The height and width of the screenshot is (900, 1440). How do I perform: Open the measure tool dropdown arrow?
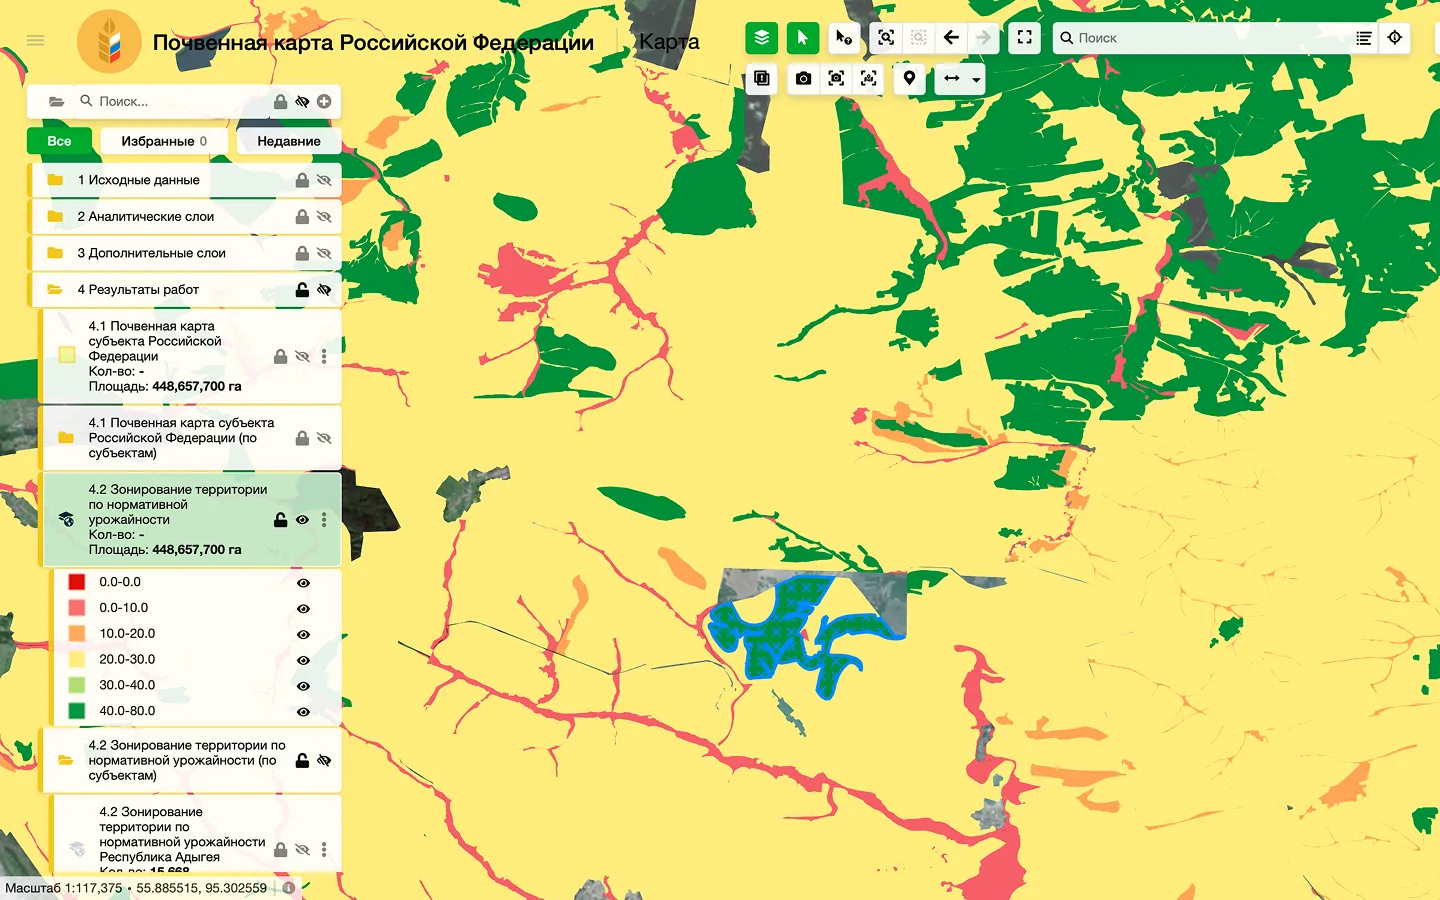point(976,80)
